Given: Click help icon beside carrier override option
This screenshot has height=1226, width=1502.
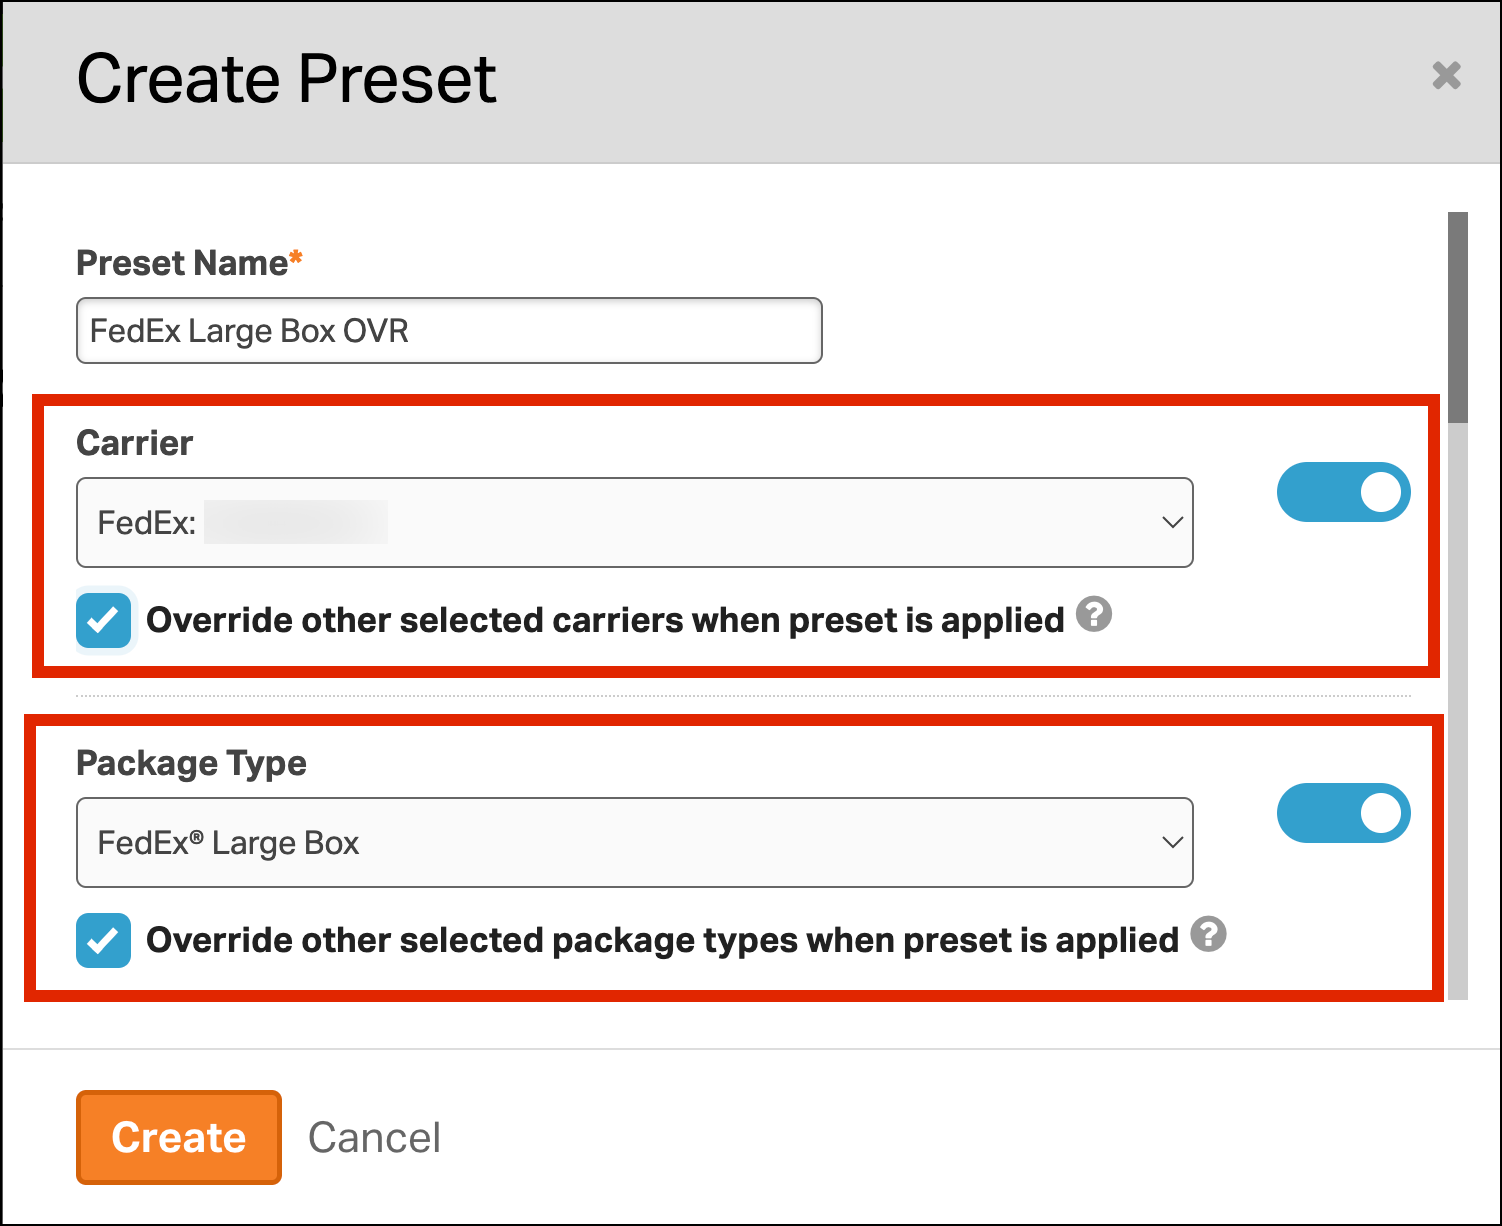Looking at the screenshot, I should coord(1094,614).
